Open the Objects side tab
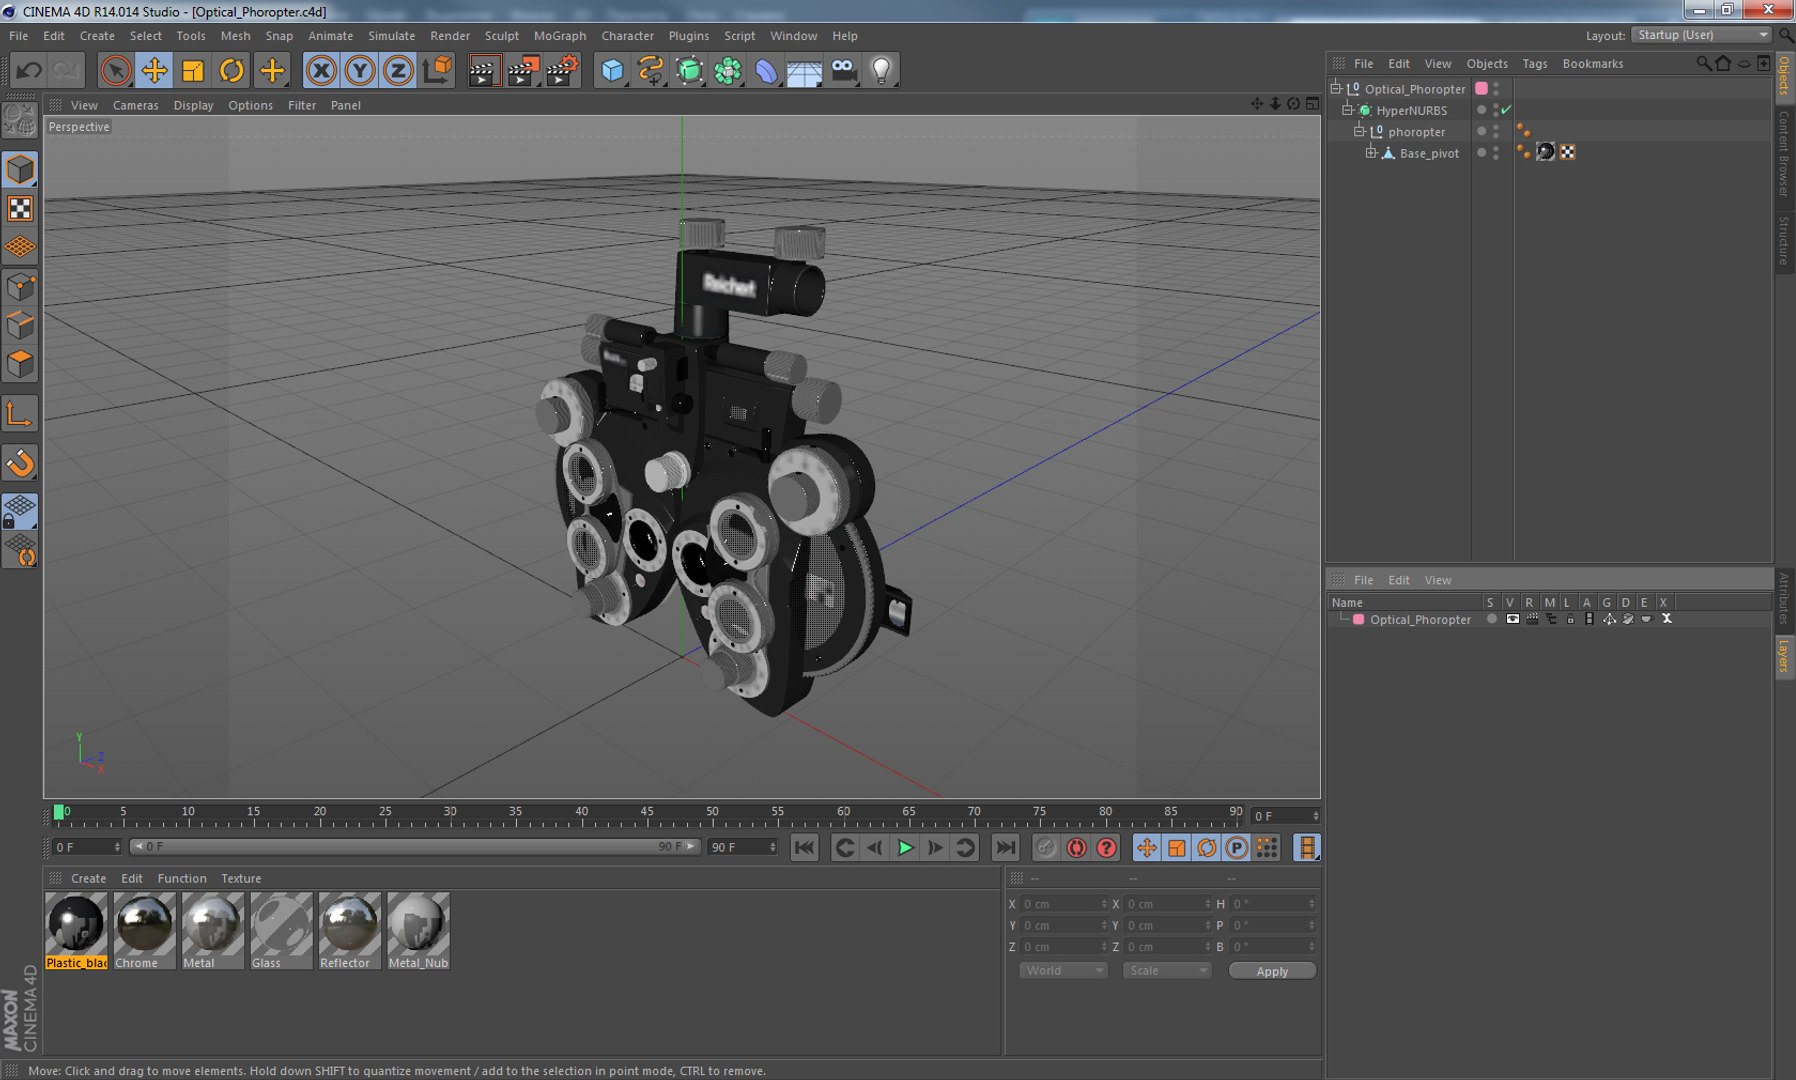The height and width of the screenshot is (1080, 1796). point(1784,76)
